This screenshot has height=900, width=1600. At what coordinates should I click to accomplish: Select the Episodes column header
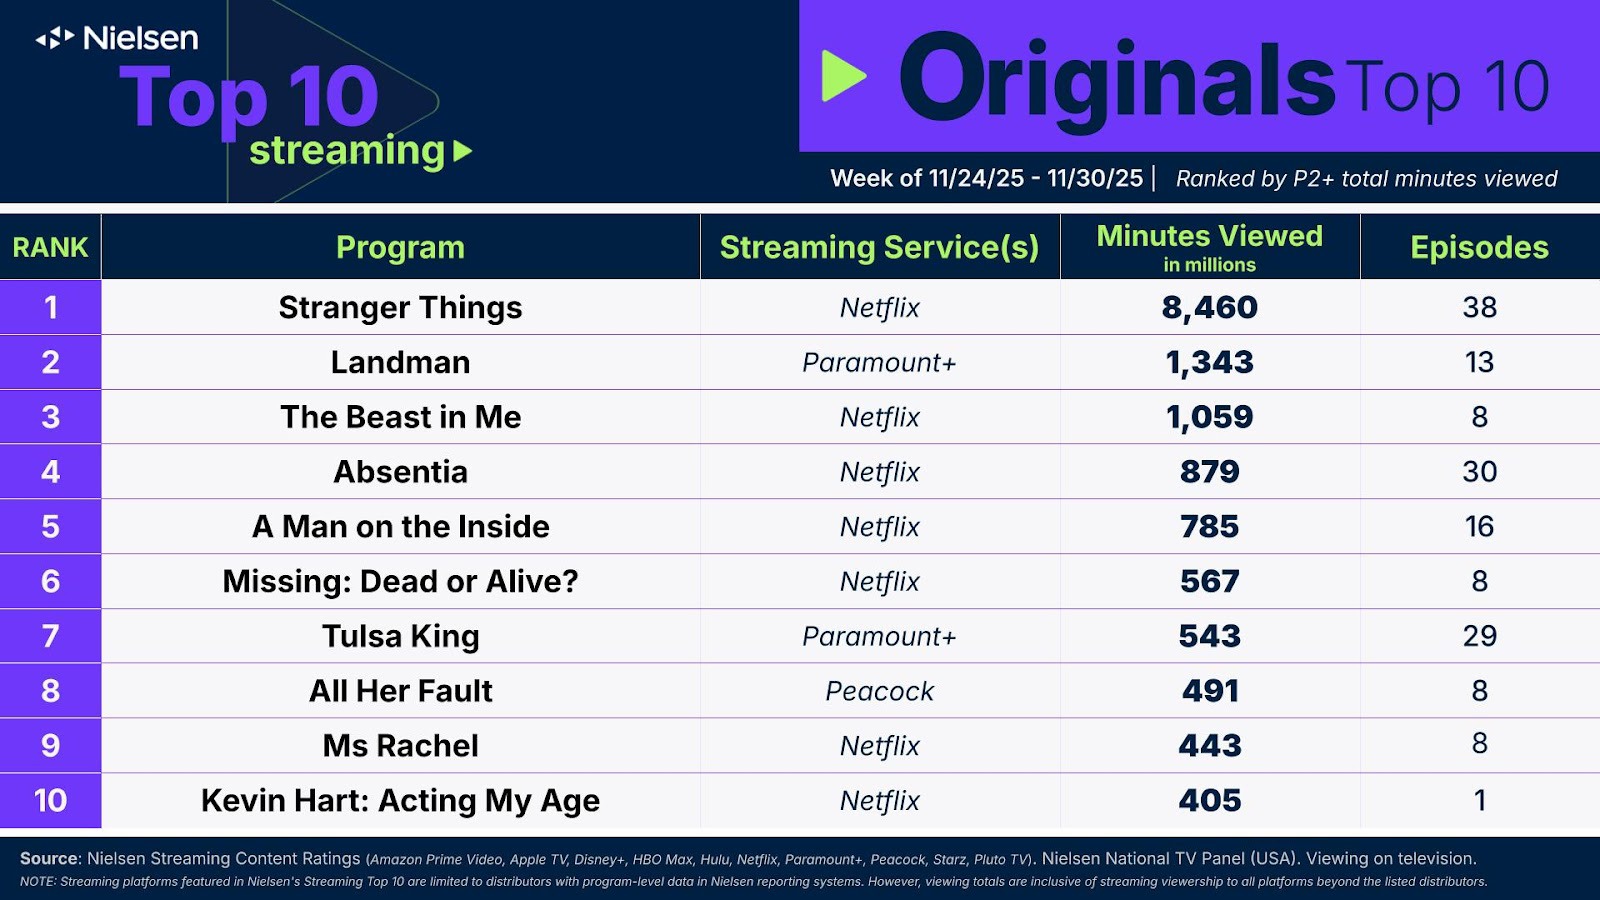1479,247
